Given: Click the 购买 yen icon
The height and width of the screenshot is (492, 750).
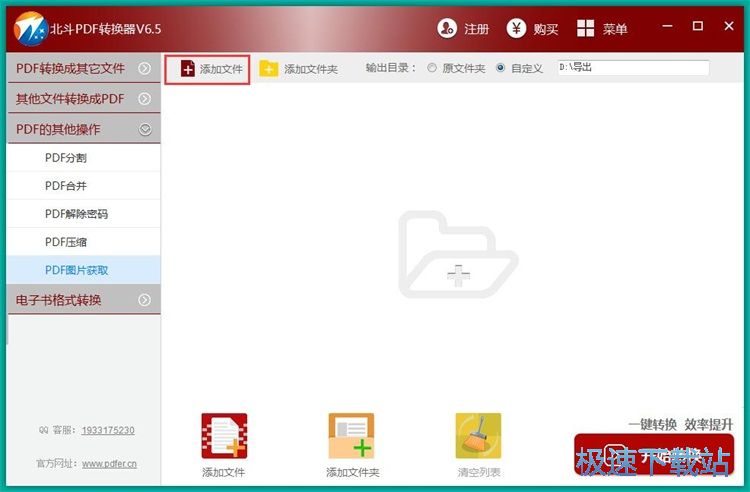Looking at the screenshot, I should coord(516,29).
